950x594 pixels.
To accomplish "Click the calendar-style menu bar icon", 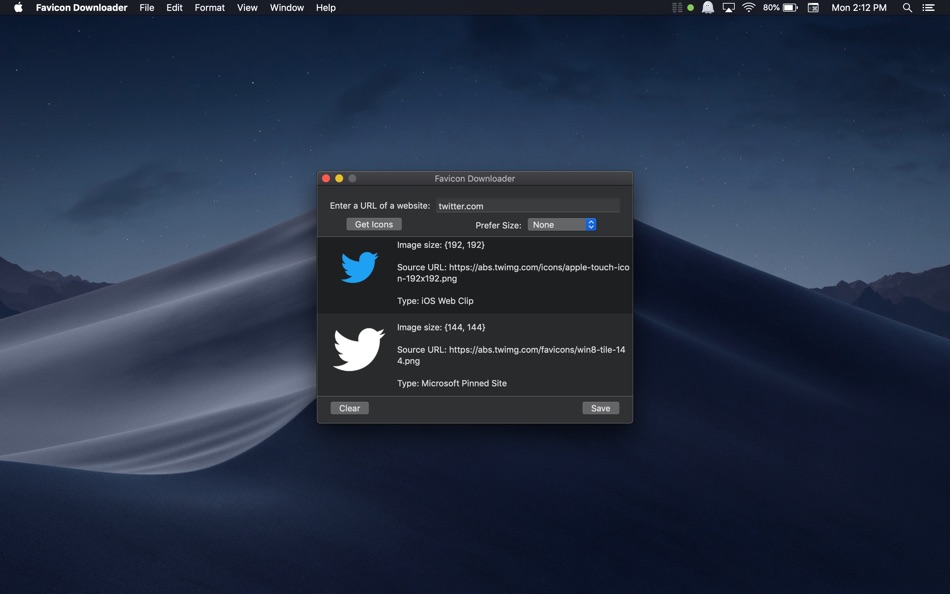I will coord(814,7).
